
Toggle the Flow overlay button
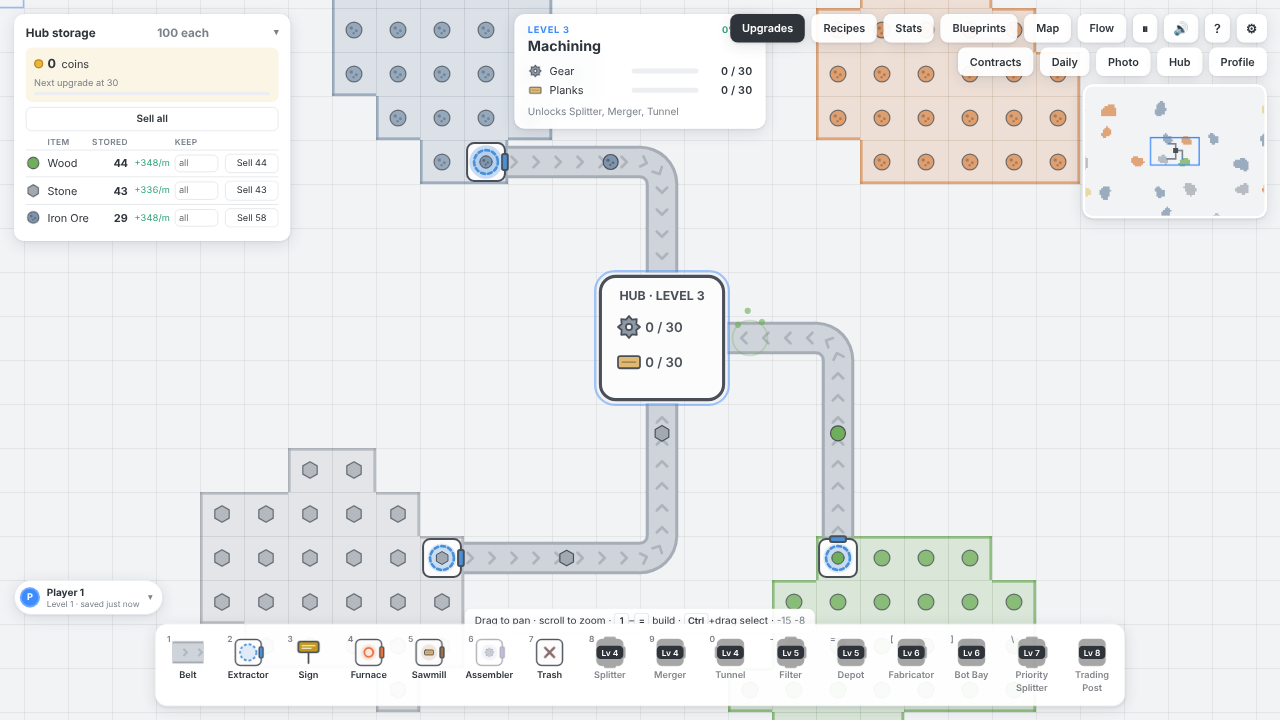point(1102,28)
